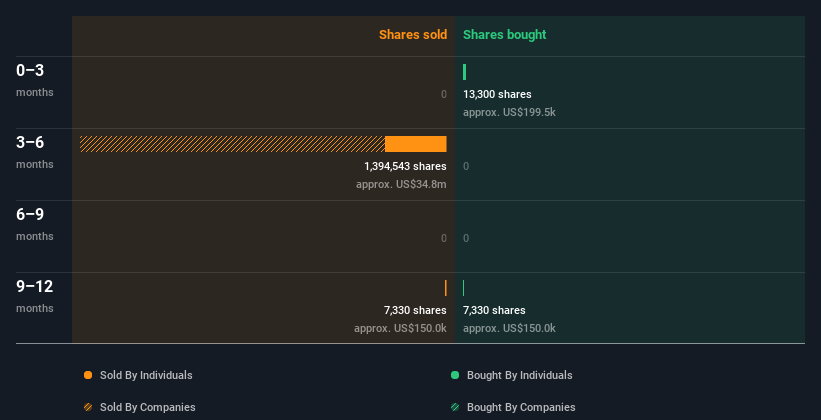The width and height of the screenshot is (821, 420).
Task: Click the thin orange bar in 9–12 months
Action: coord(446,288)
